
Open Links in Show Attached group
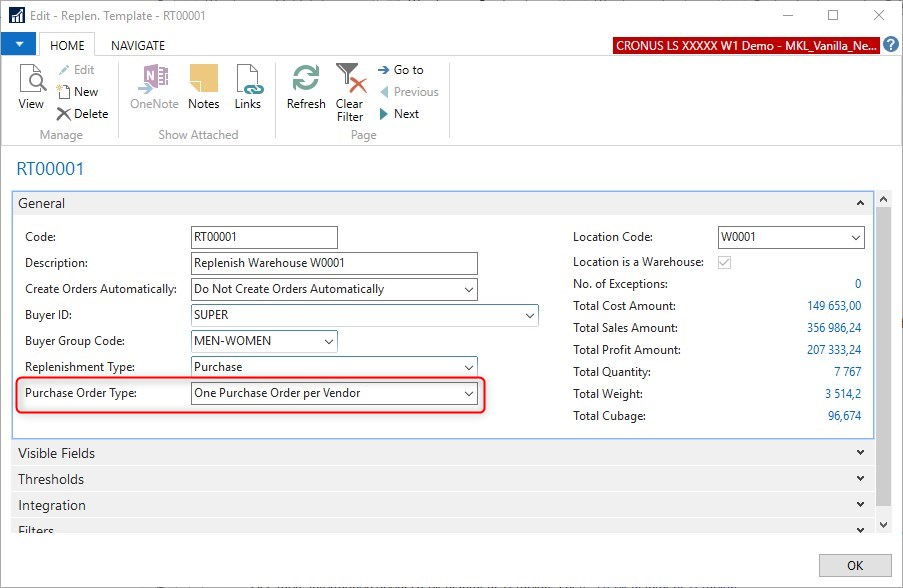[247, 88]
